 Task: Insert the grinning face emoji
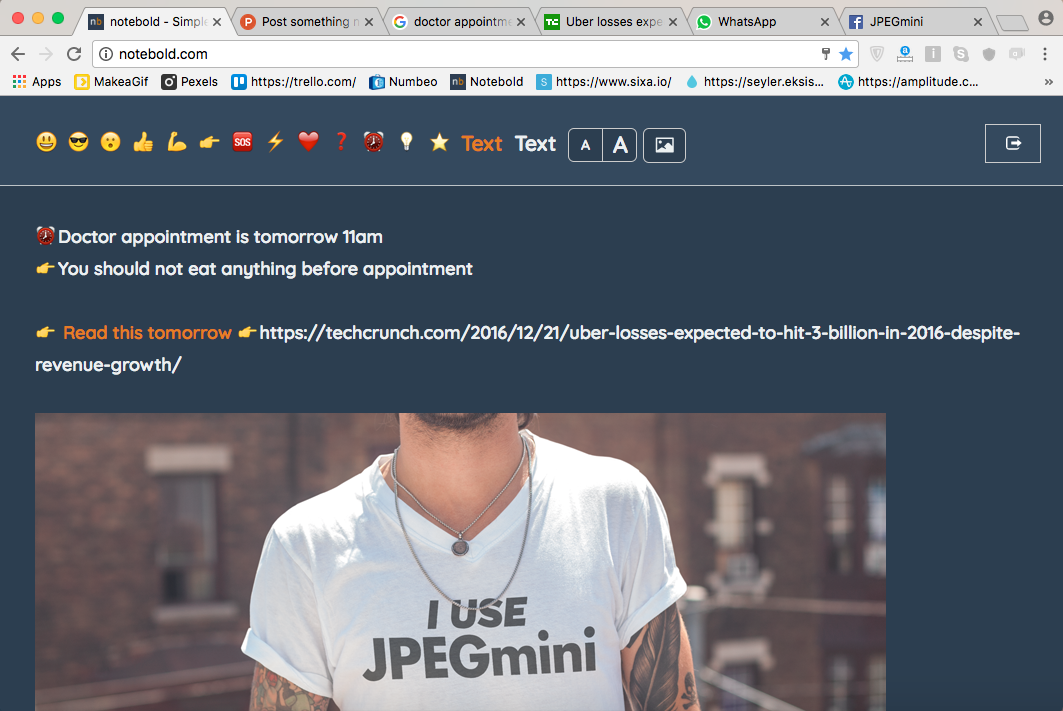coord(46,142)
